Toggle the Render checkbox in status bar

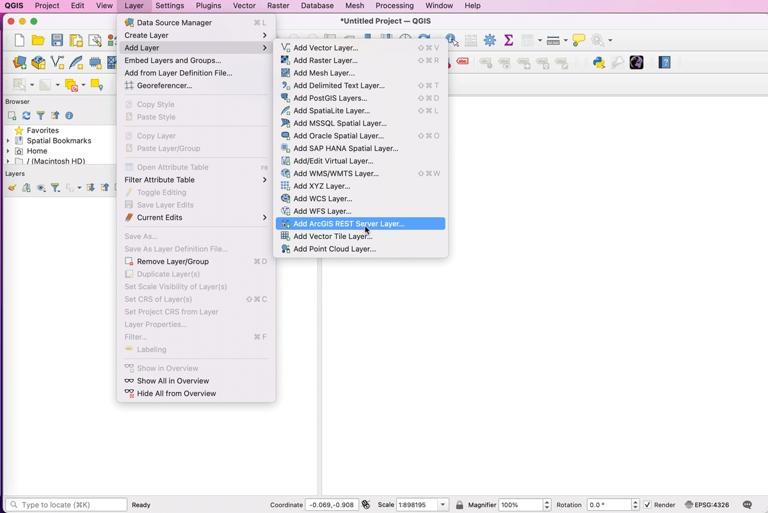648,505
